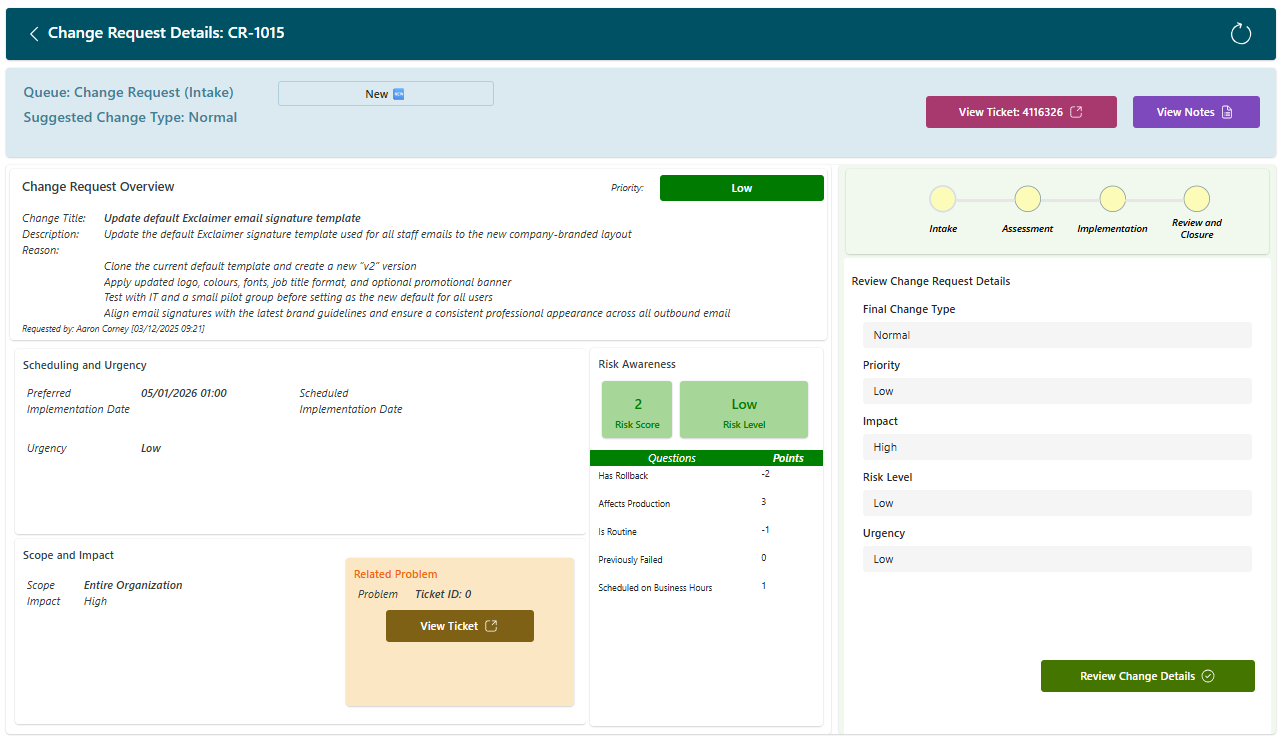The image size is (1282, 740).
Task: Click 'Queue: Change Request (Intake)' text
Action: click(x=128, y=92)
